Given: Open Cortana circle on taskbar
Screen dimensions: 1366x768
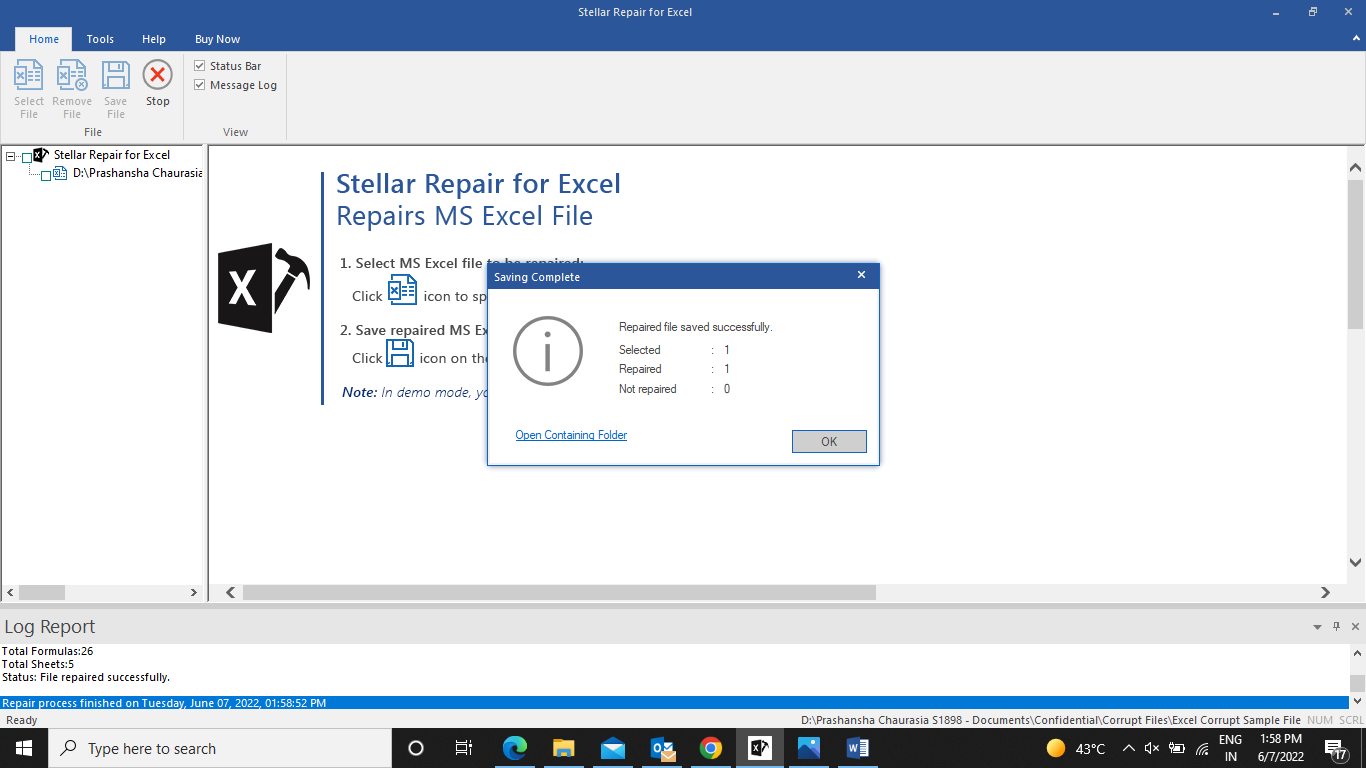Looking at the screenshot, I should pyautogui.click(x=416, y=748).
